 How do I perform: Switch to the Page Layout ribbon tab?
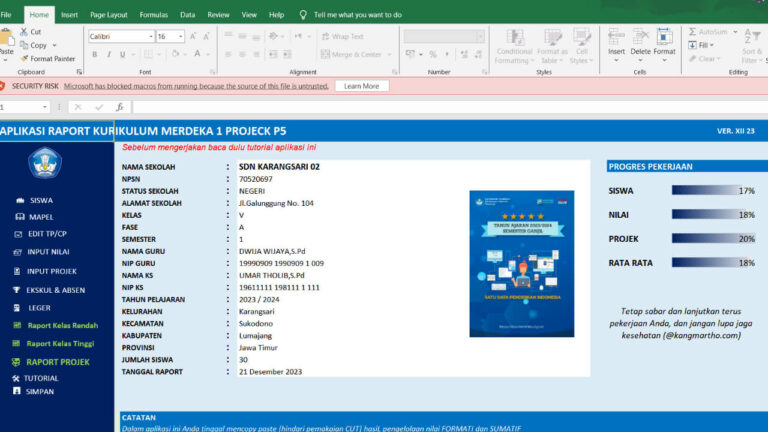(x=108, y=15)
